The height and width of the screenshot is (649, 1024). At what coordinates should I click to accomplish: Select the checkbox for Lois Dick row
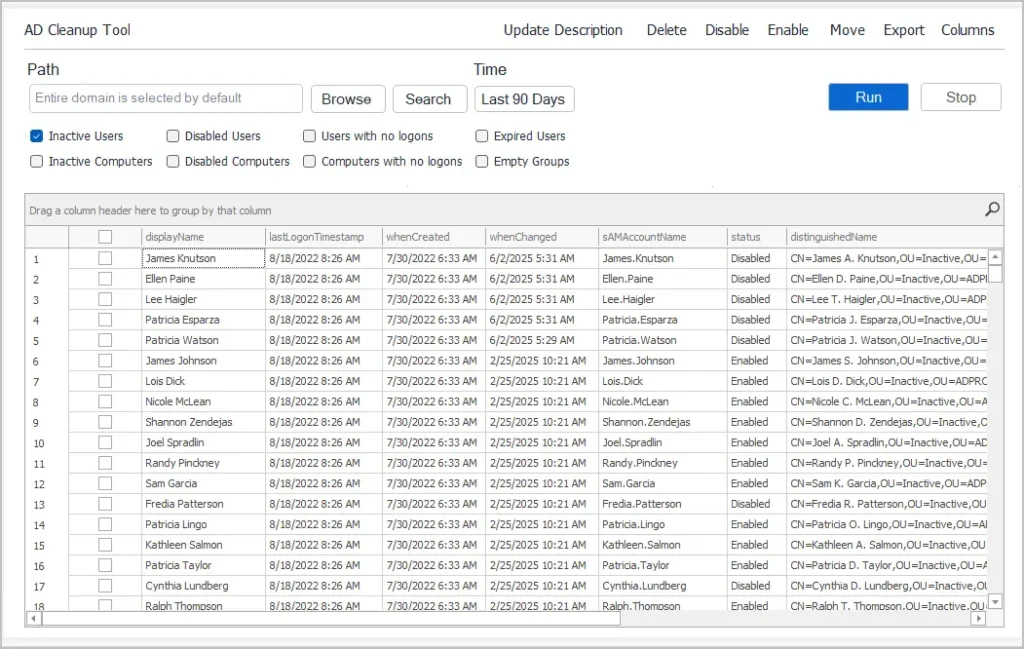tap(104, 381)
